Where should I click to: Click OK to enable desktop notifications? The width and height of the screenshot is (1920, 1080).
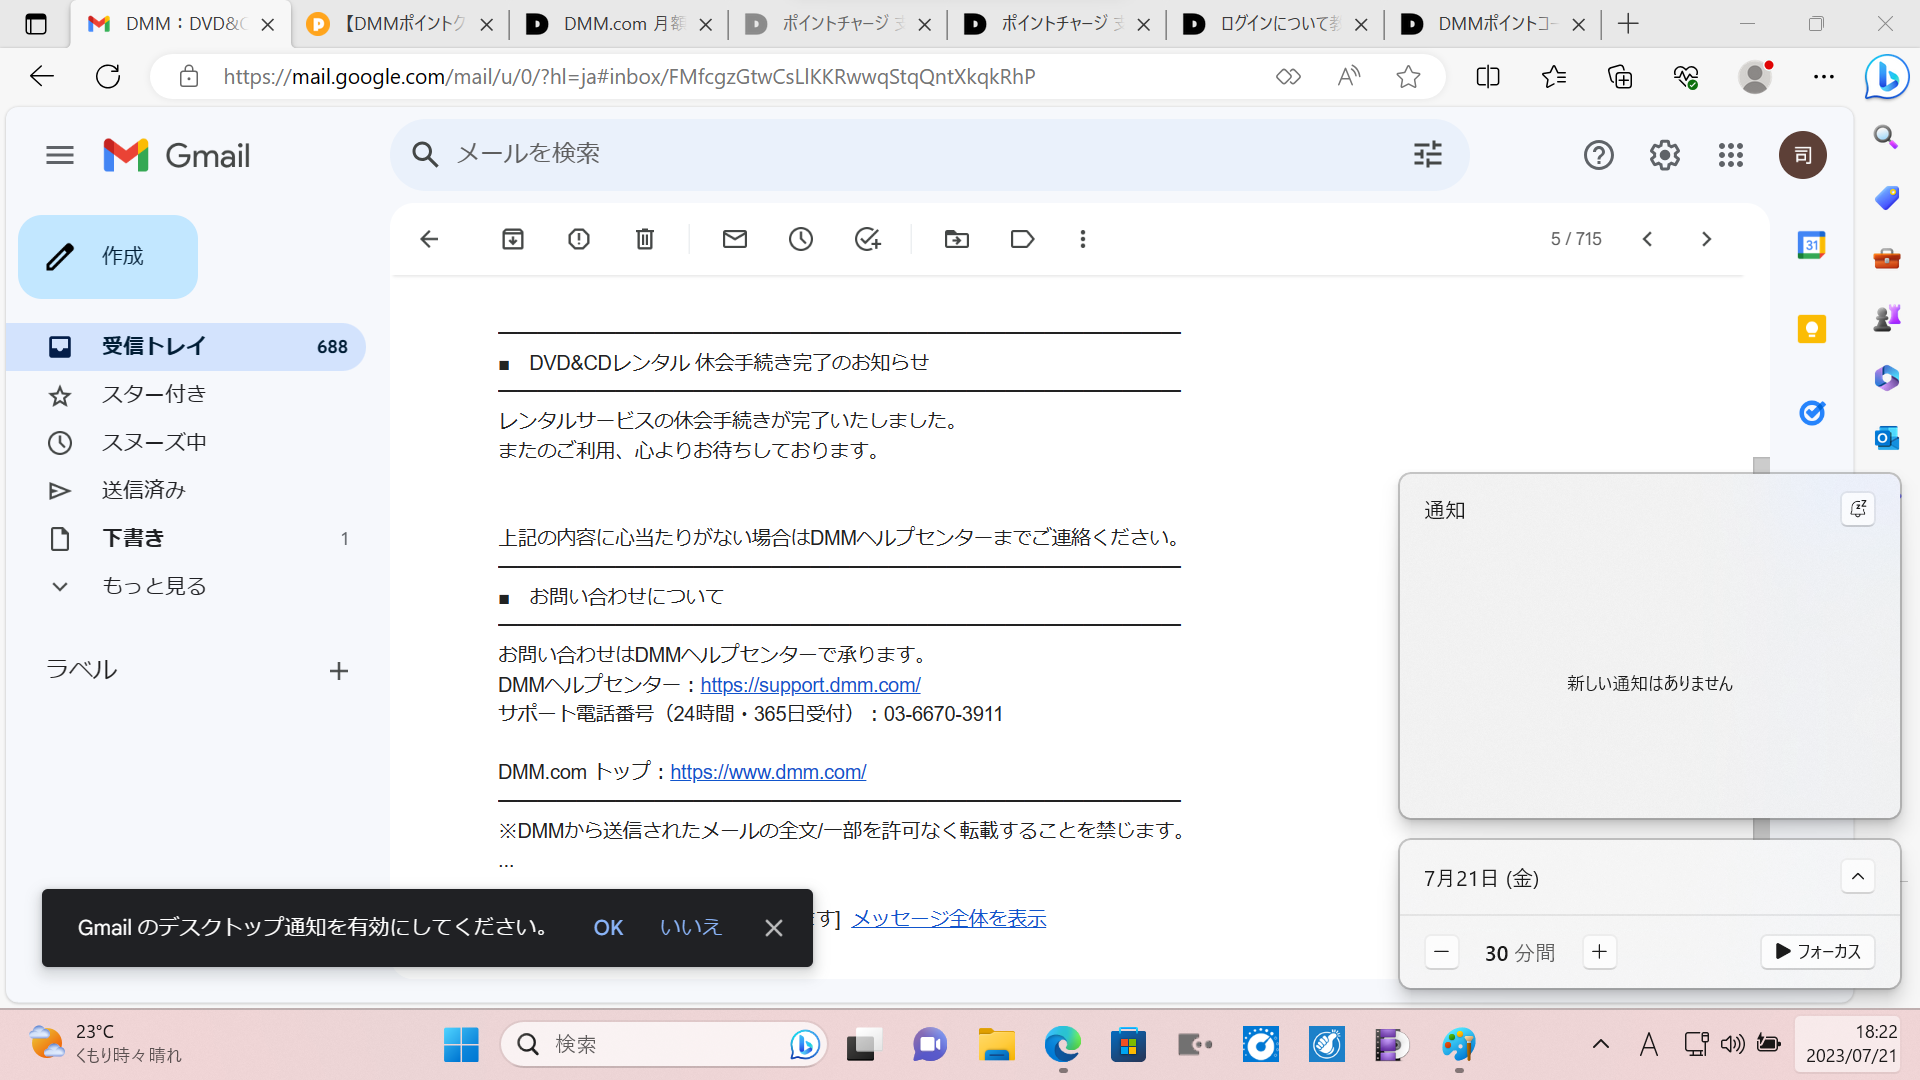tap(608, 927)
